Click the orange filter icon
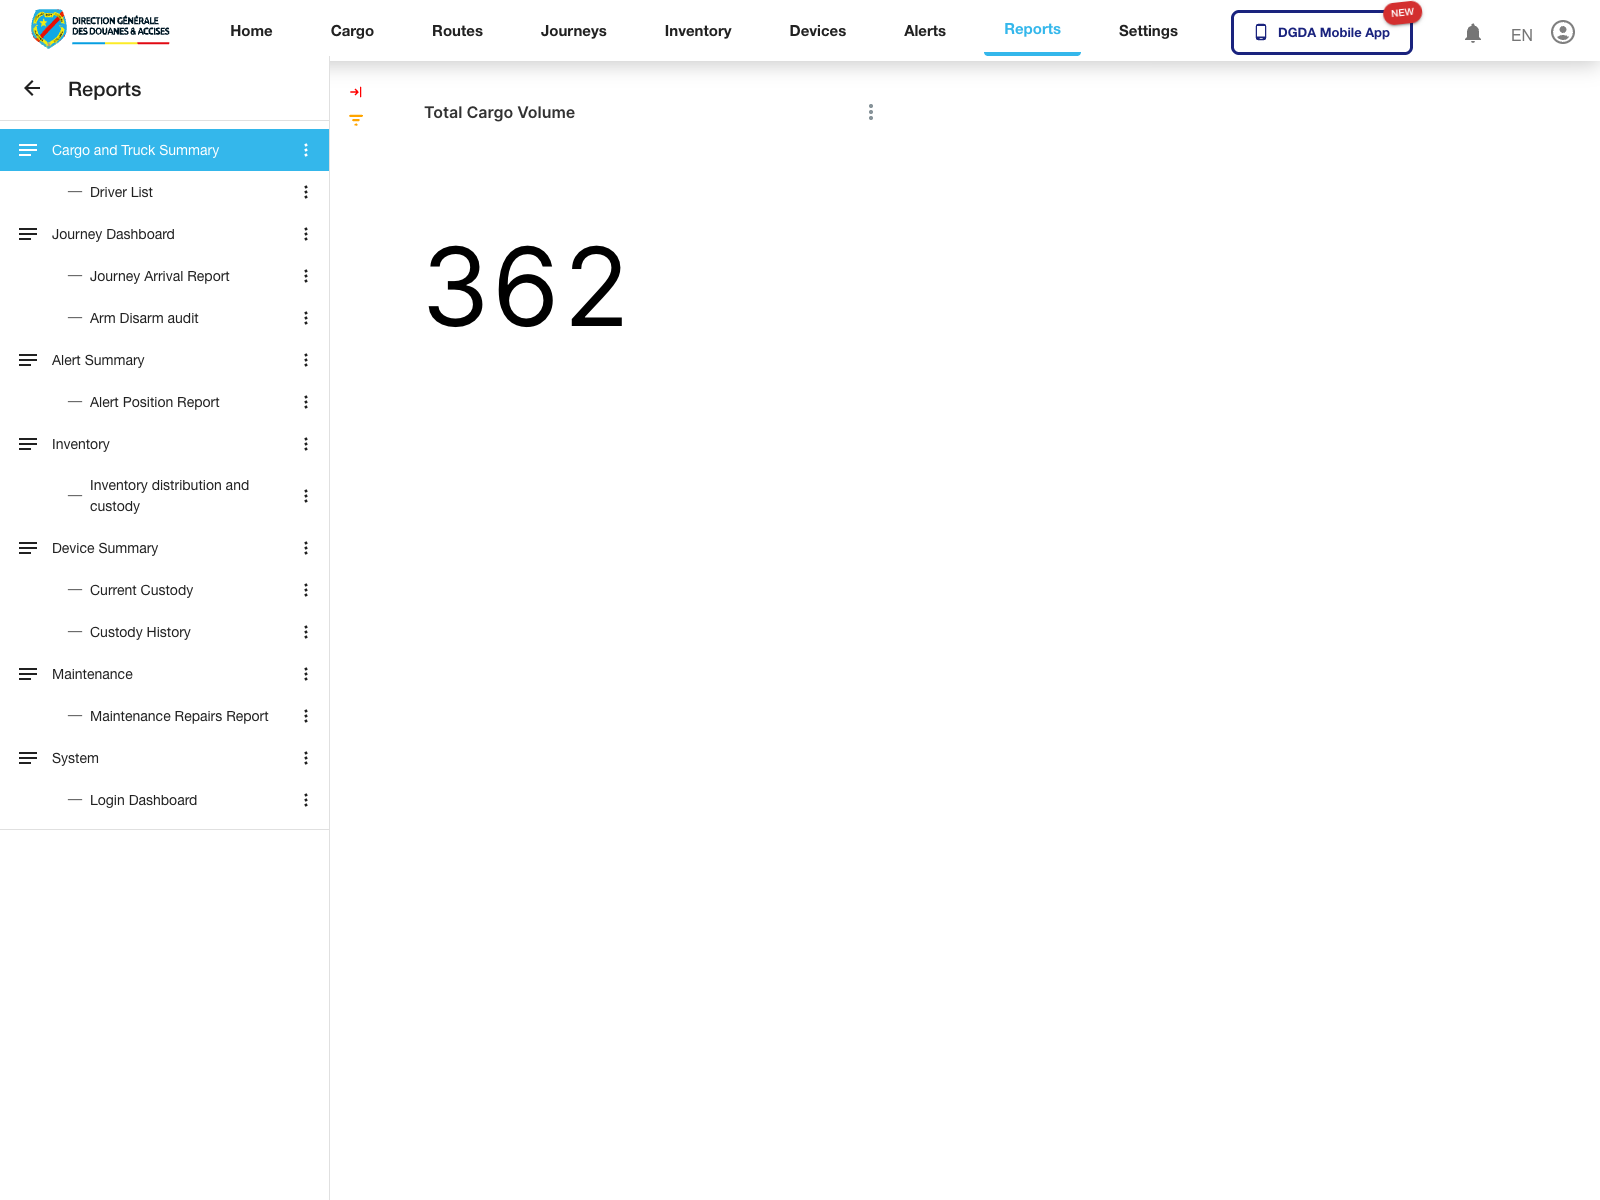The image size is (1600, 1200). 355,119
